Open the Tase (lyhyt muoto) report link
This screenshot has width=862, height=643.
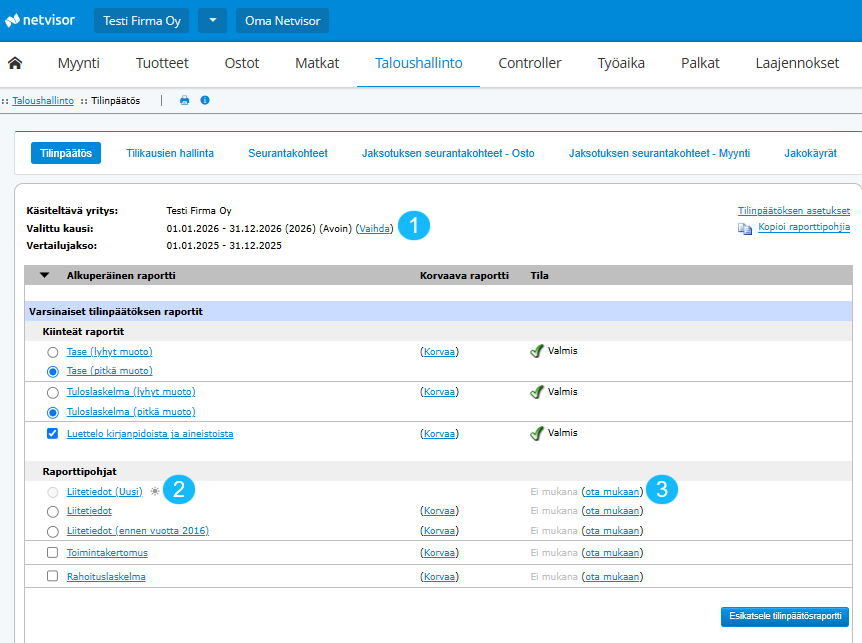tap(109, 352)
